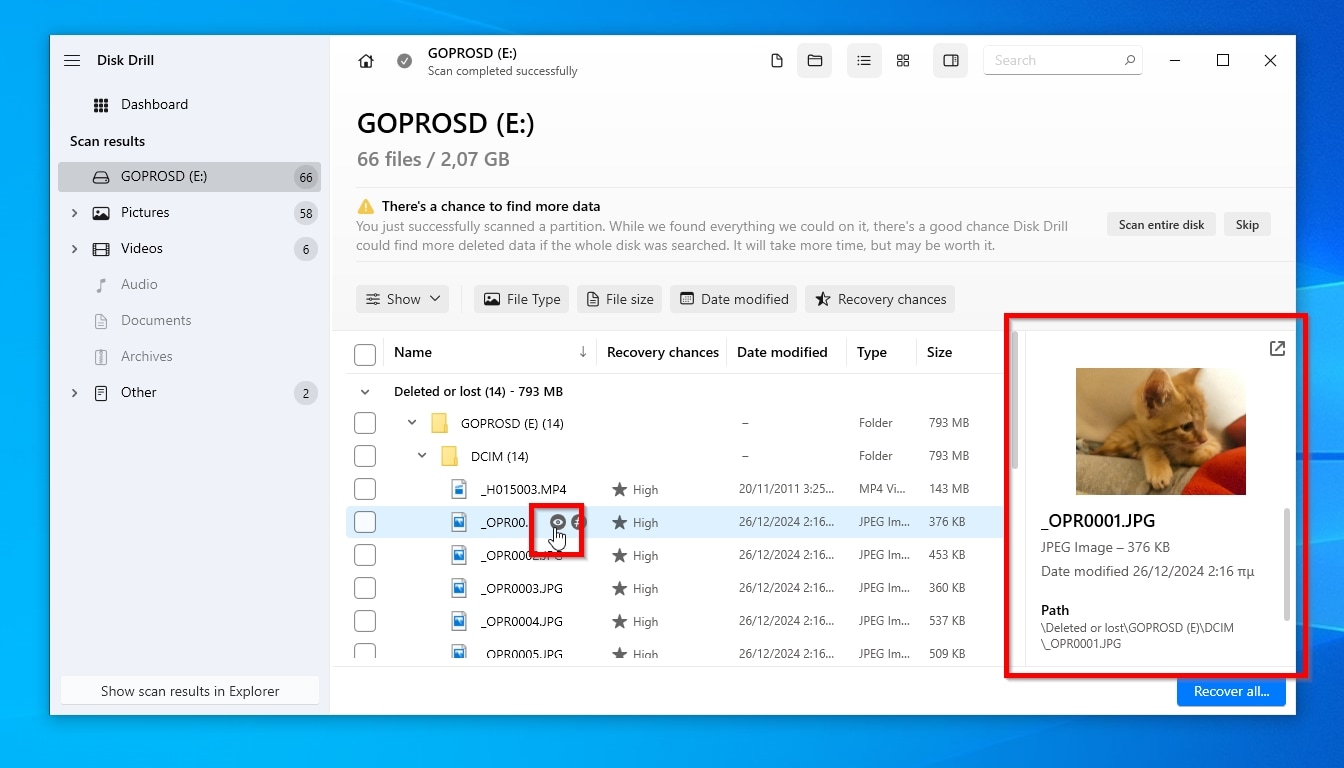
Task: Click the warning triangle icon
Action: pos(366,207)
